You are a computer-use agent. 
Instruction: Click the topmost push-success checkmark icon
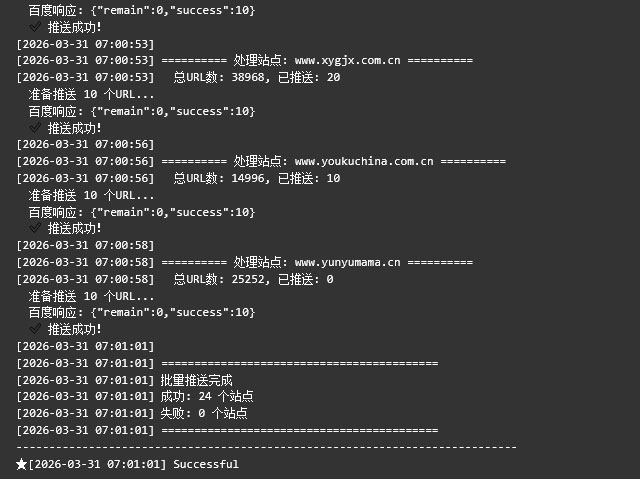(x=36, y=27)
